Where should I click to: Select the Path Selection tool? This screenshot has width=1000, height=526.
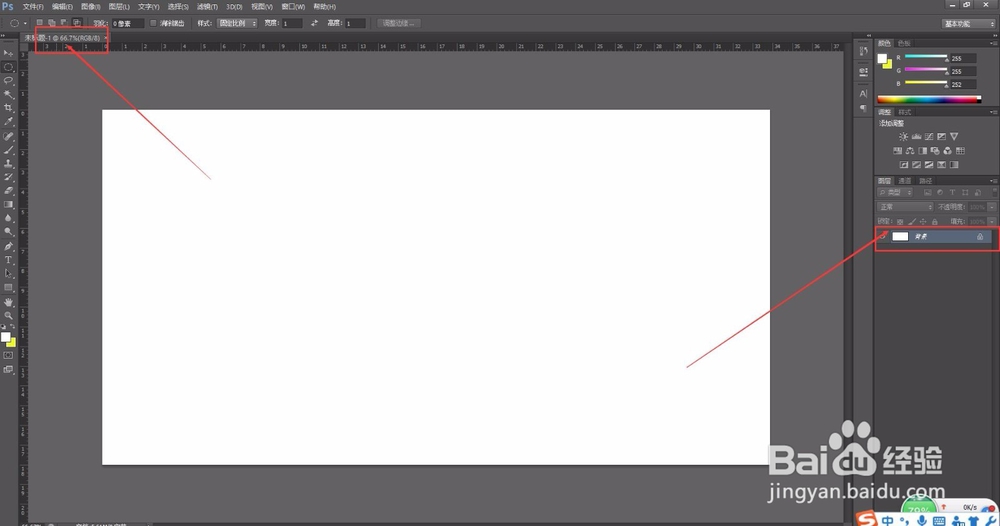pyautogui.click(x=8, y=274)
